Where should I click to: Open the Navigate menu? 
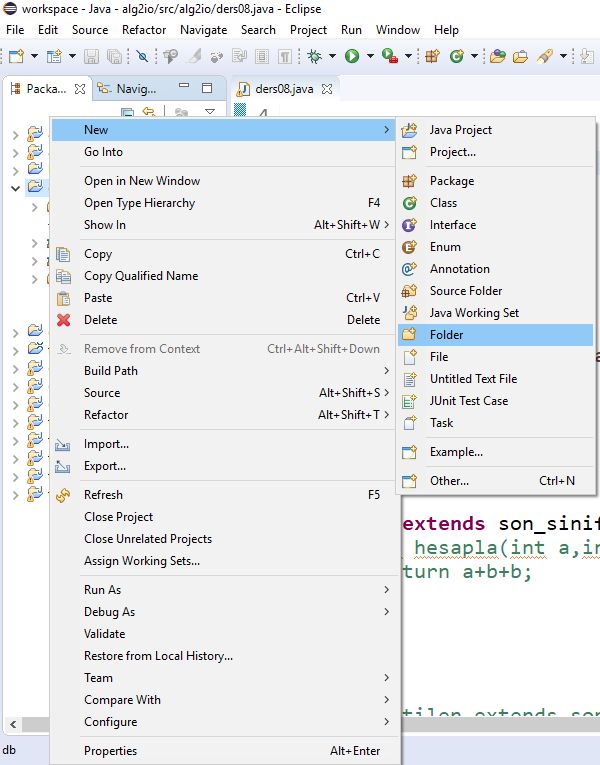tap(203, 30)
